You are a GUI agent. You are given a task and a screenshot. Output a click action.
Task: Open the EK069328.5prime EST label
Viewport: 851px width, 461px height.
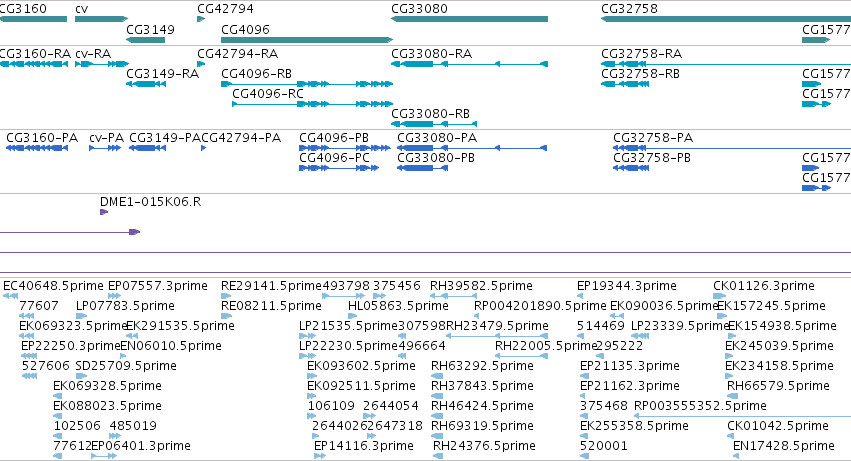point(107,387)
